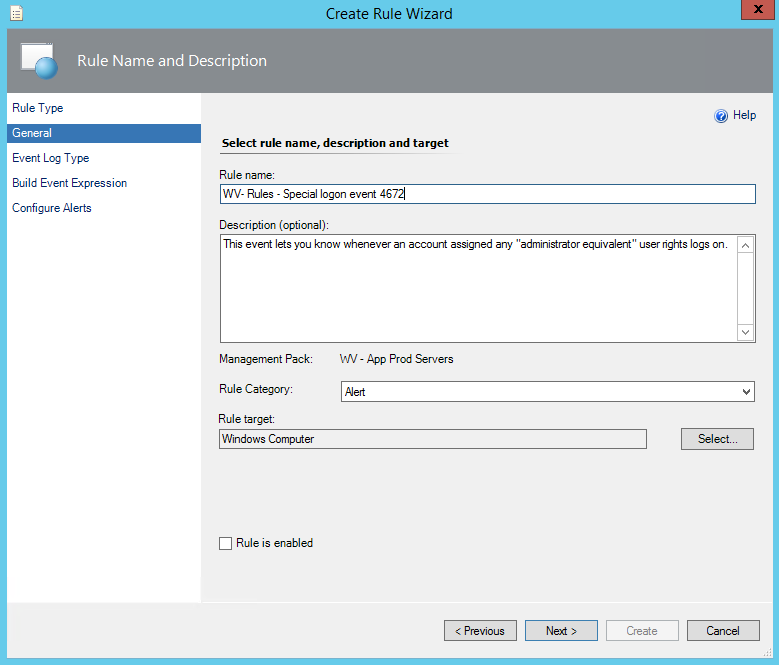Screen dimensions: 779x665
Task: Go to the Rule Type step
Action: (38, 108)
